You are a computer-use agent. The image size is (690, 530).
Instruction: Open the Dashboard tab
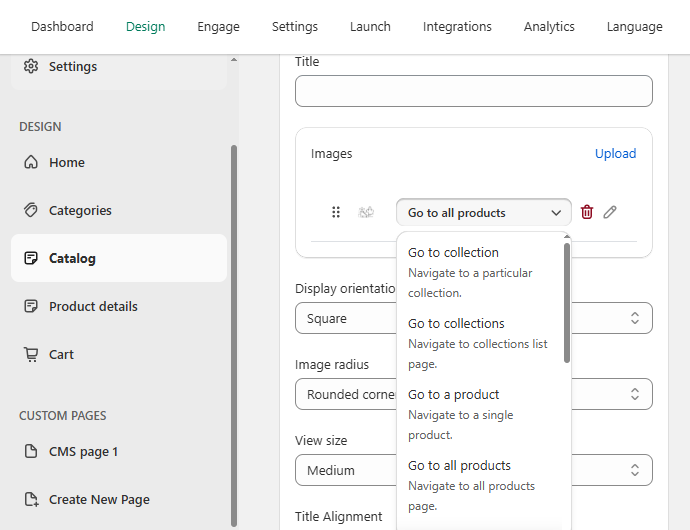pos(62,27)
